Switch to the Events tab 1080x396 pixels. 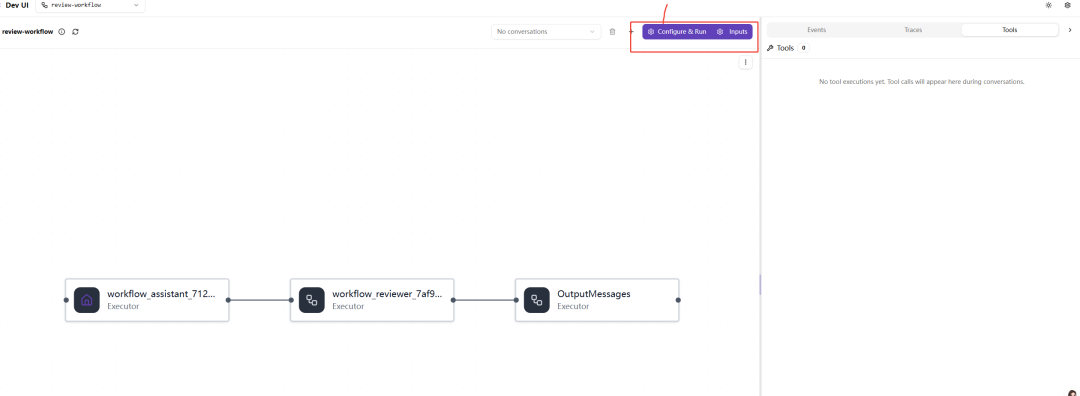point(816,30)
